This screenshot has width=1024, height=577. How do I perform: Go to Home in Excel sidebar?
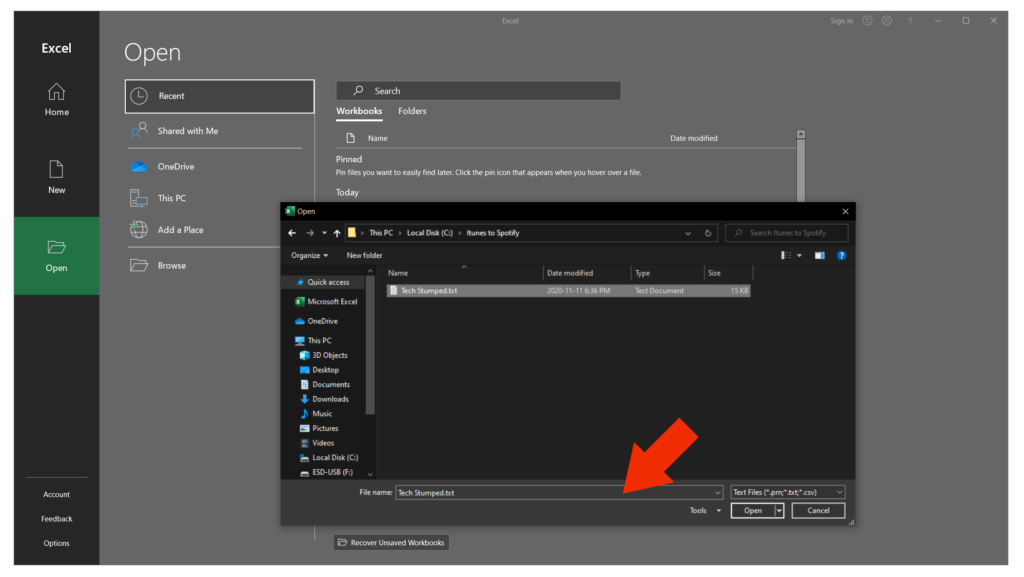pyautogui.click(x=56, y=100)
